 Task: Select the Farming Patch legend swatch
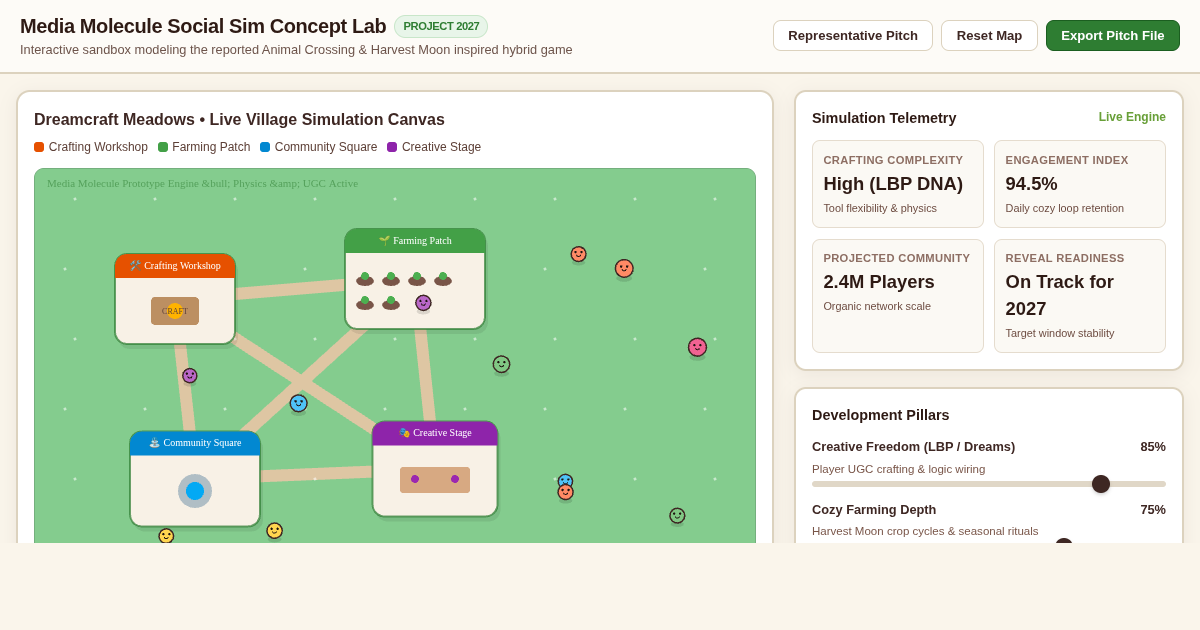[x=163, y=147]
